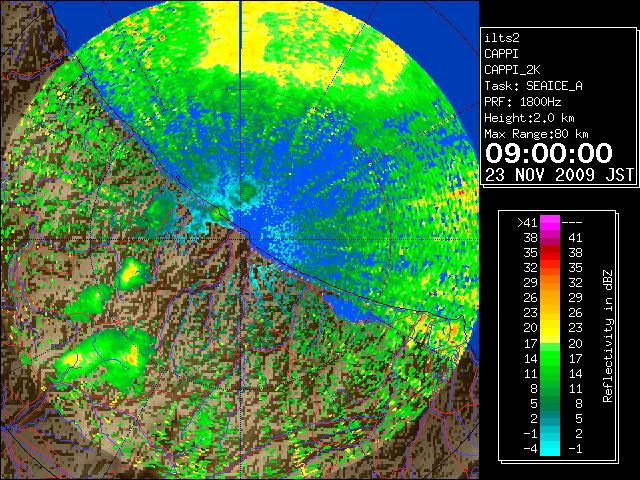This screenshot has height=480, width=640.
Task: Click the 23 NOV 2009 JST date
Action: (559, 175)
